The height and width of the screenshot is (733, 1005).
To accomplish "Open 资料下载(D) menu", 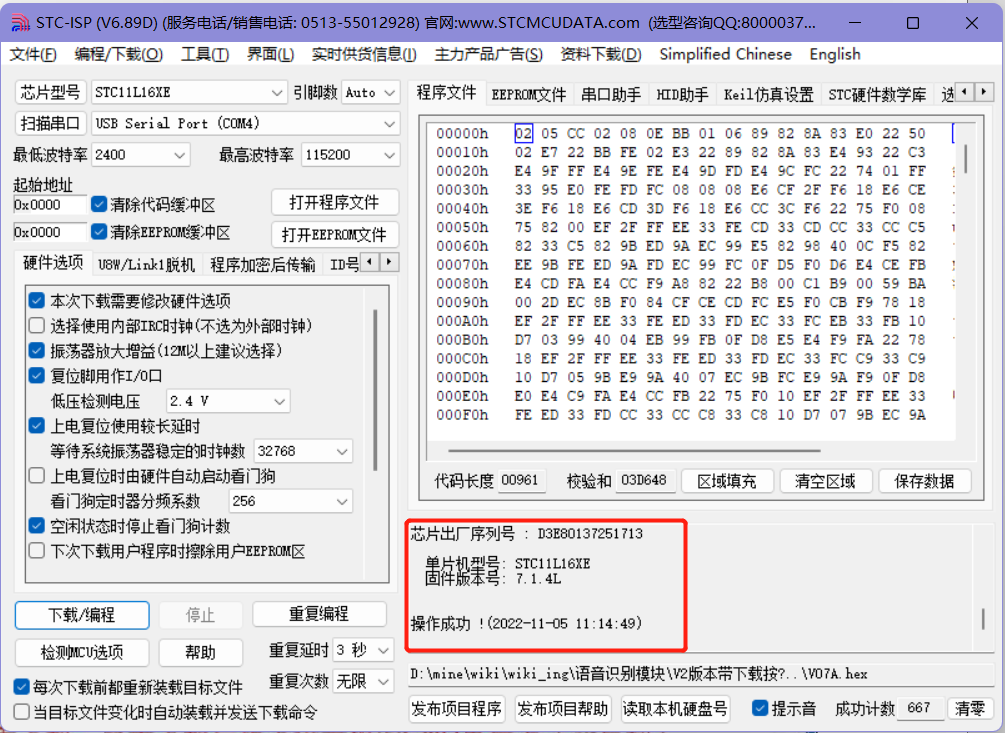I will [601, 54].
